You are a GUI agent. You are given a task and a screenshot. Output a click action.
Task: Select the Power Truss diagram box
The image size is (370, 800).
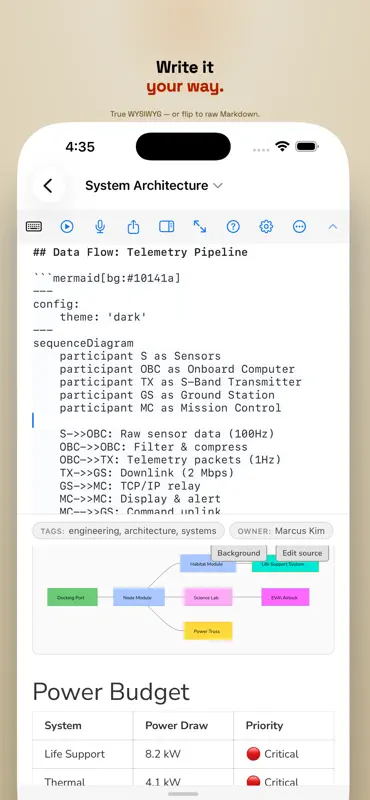click(208, 631)
